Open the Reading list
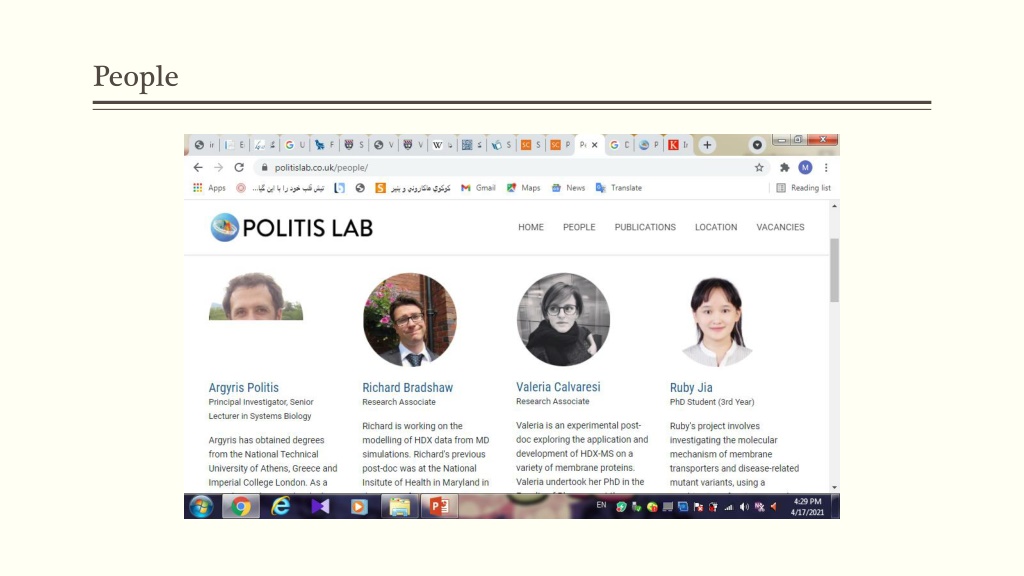Image resolution: width=1024 pixels, height=576 pixels. point(803,187)
